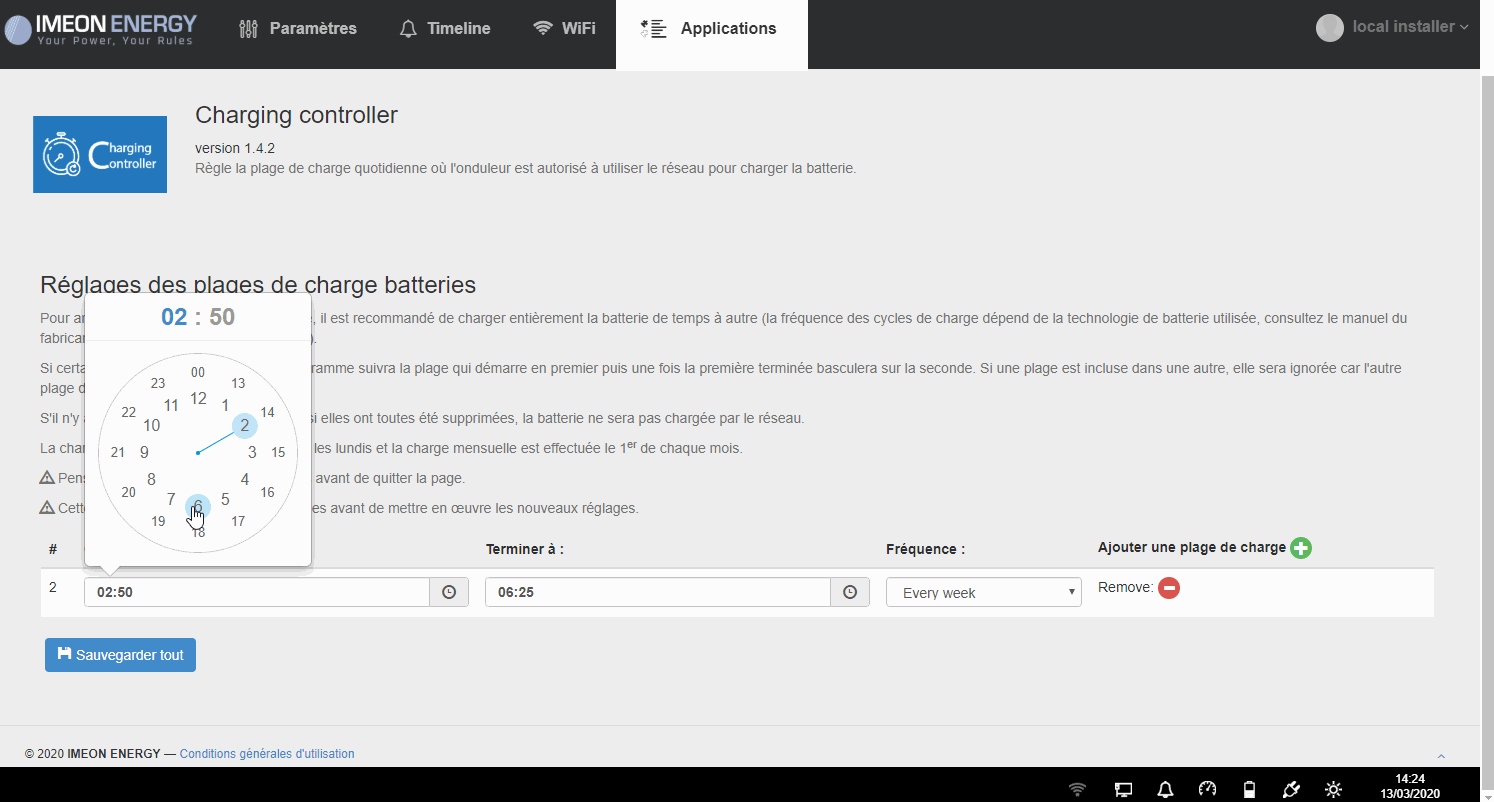Click the notification bell in bottom status bar
This screenshot has width=1494, height=802.
[1165, 789]
